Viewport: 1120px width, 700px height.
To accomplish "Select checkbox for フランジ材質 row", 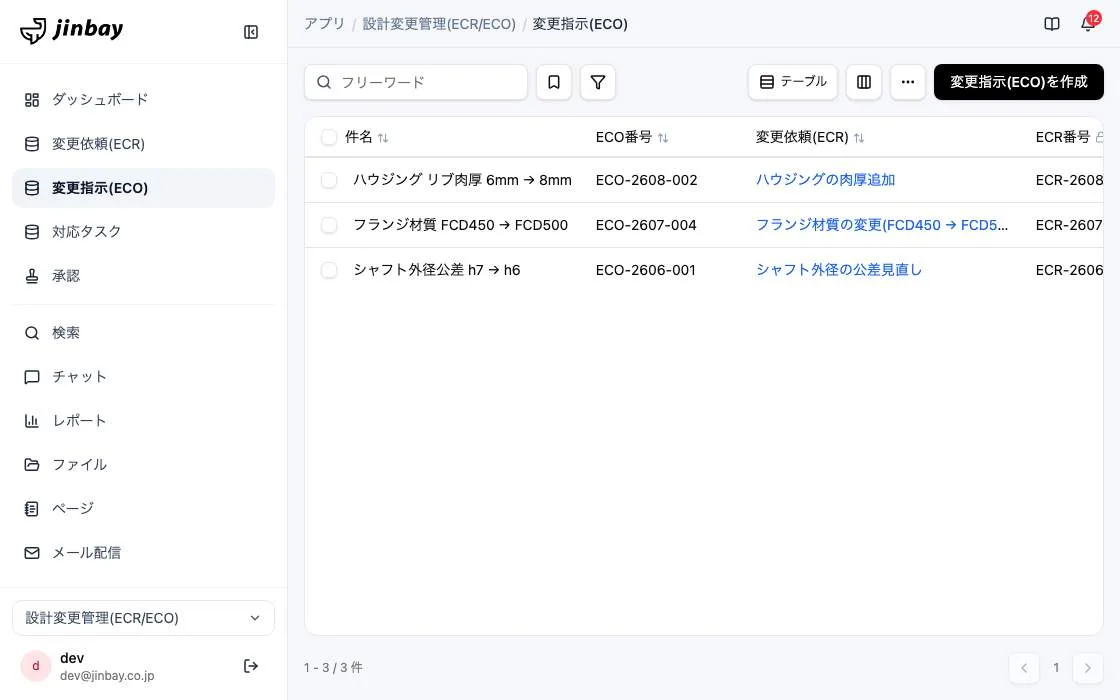I will click(329, 225).
